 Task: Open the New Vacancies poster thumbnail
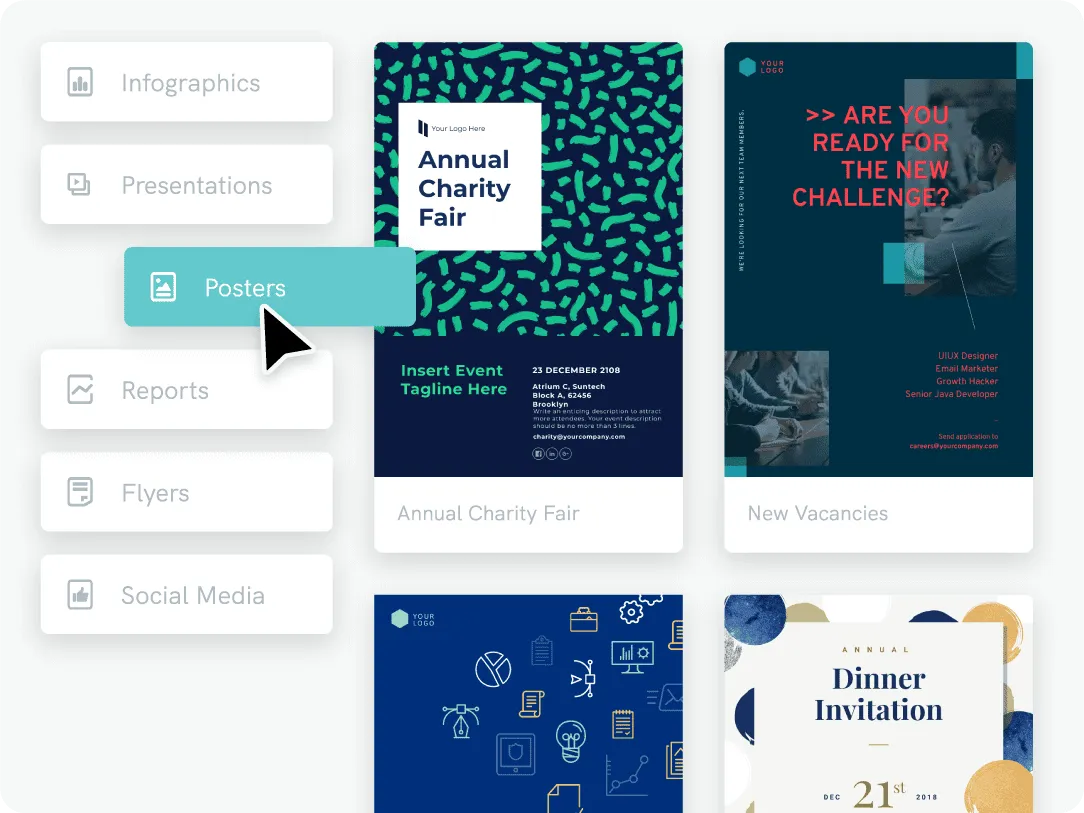(879, 259)
